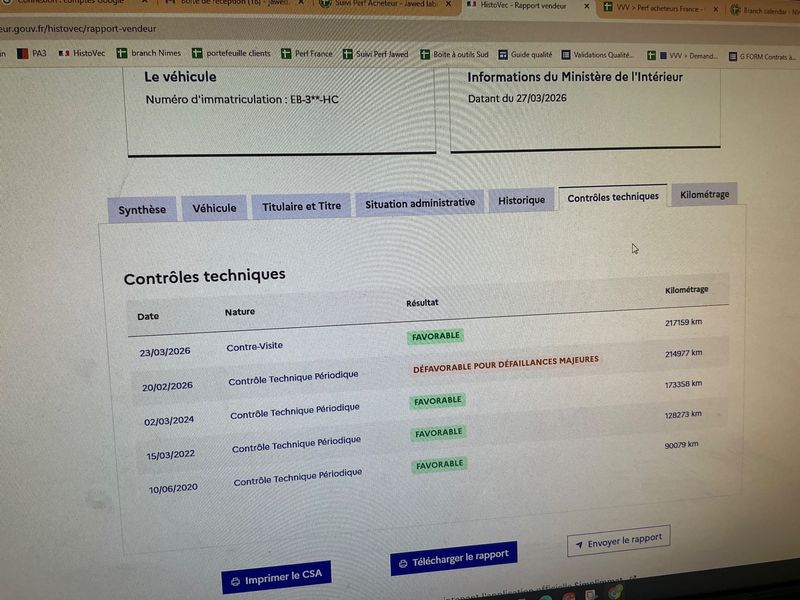800x600 pixels.
Task: Open the Synthèse tab
Action: (142, 210)
